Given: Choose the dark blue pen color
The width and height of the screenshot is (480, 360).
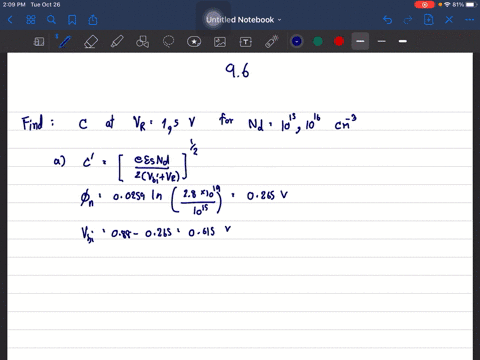Looking at the screenshot, I should [x=297, y=41].
